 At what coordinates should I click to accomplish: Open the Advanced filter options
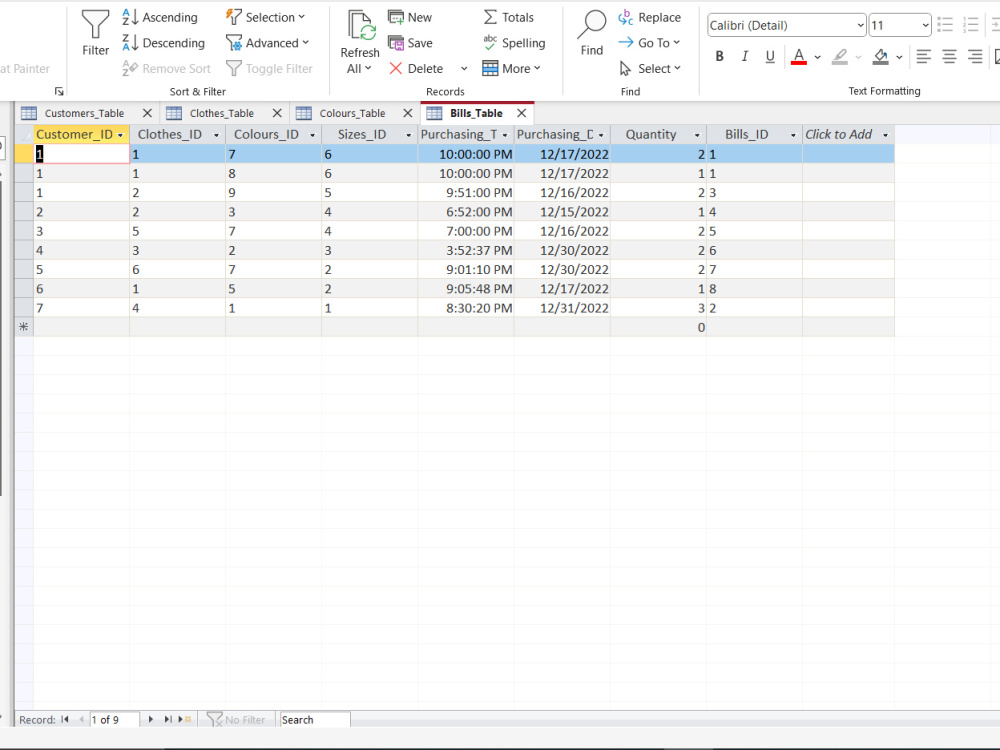coord(267,43)
